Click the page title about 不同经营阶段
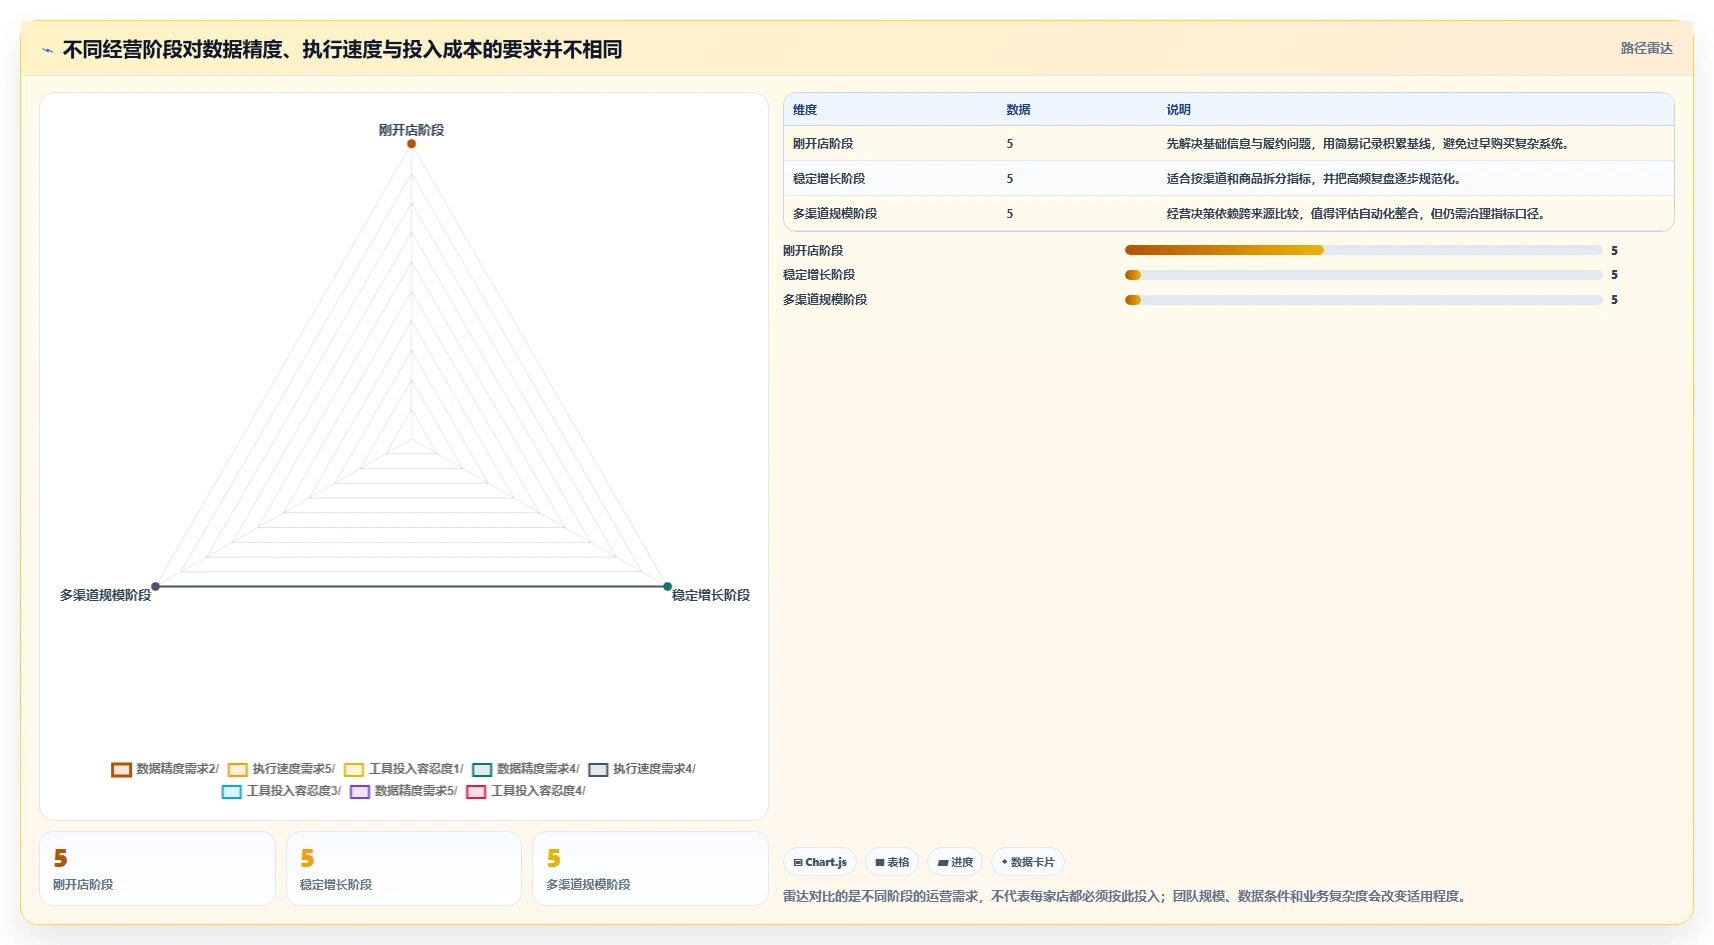 point(342,49)
